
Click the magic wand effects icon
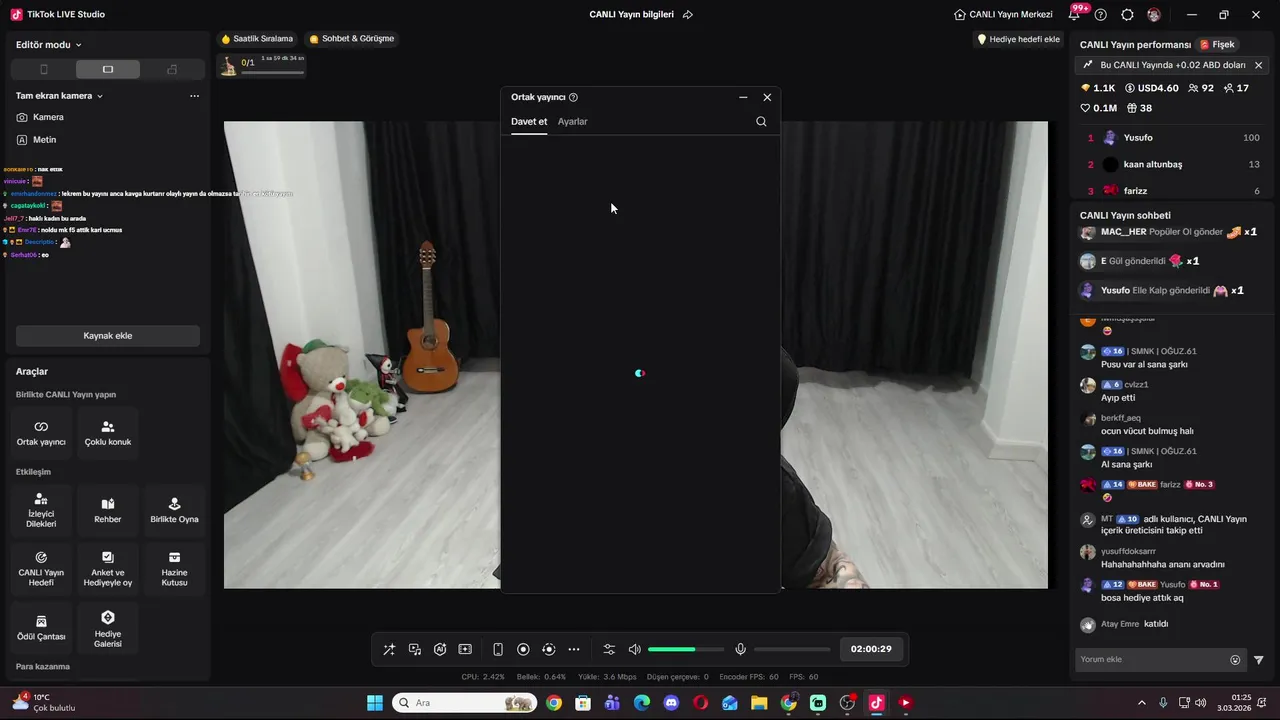(x=389, y=649)
